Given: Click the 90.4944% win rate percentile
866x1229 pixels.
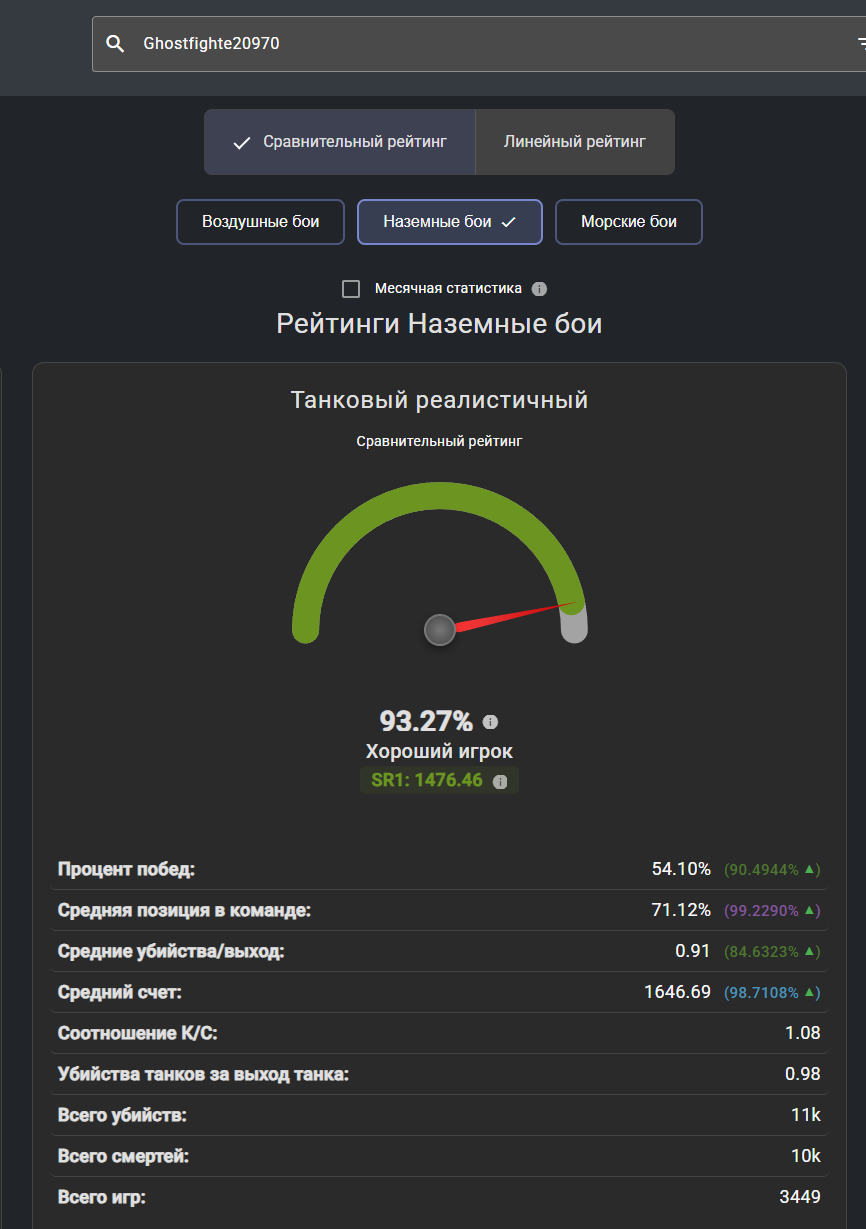Looking at the screenshot, I should point(764,870).
